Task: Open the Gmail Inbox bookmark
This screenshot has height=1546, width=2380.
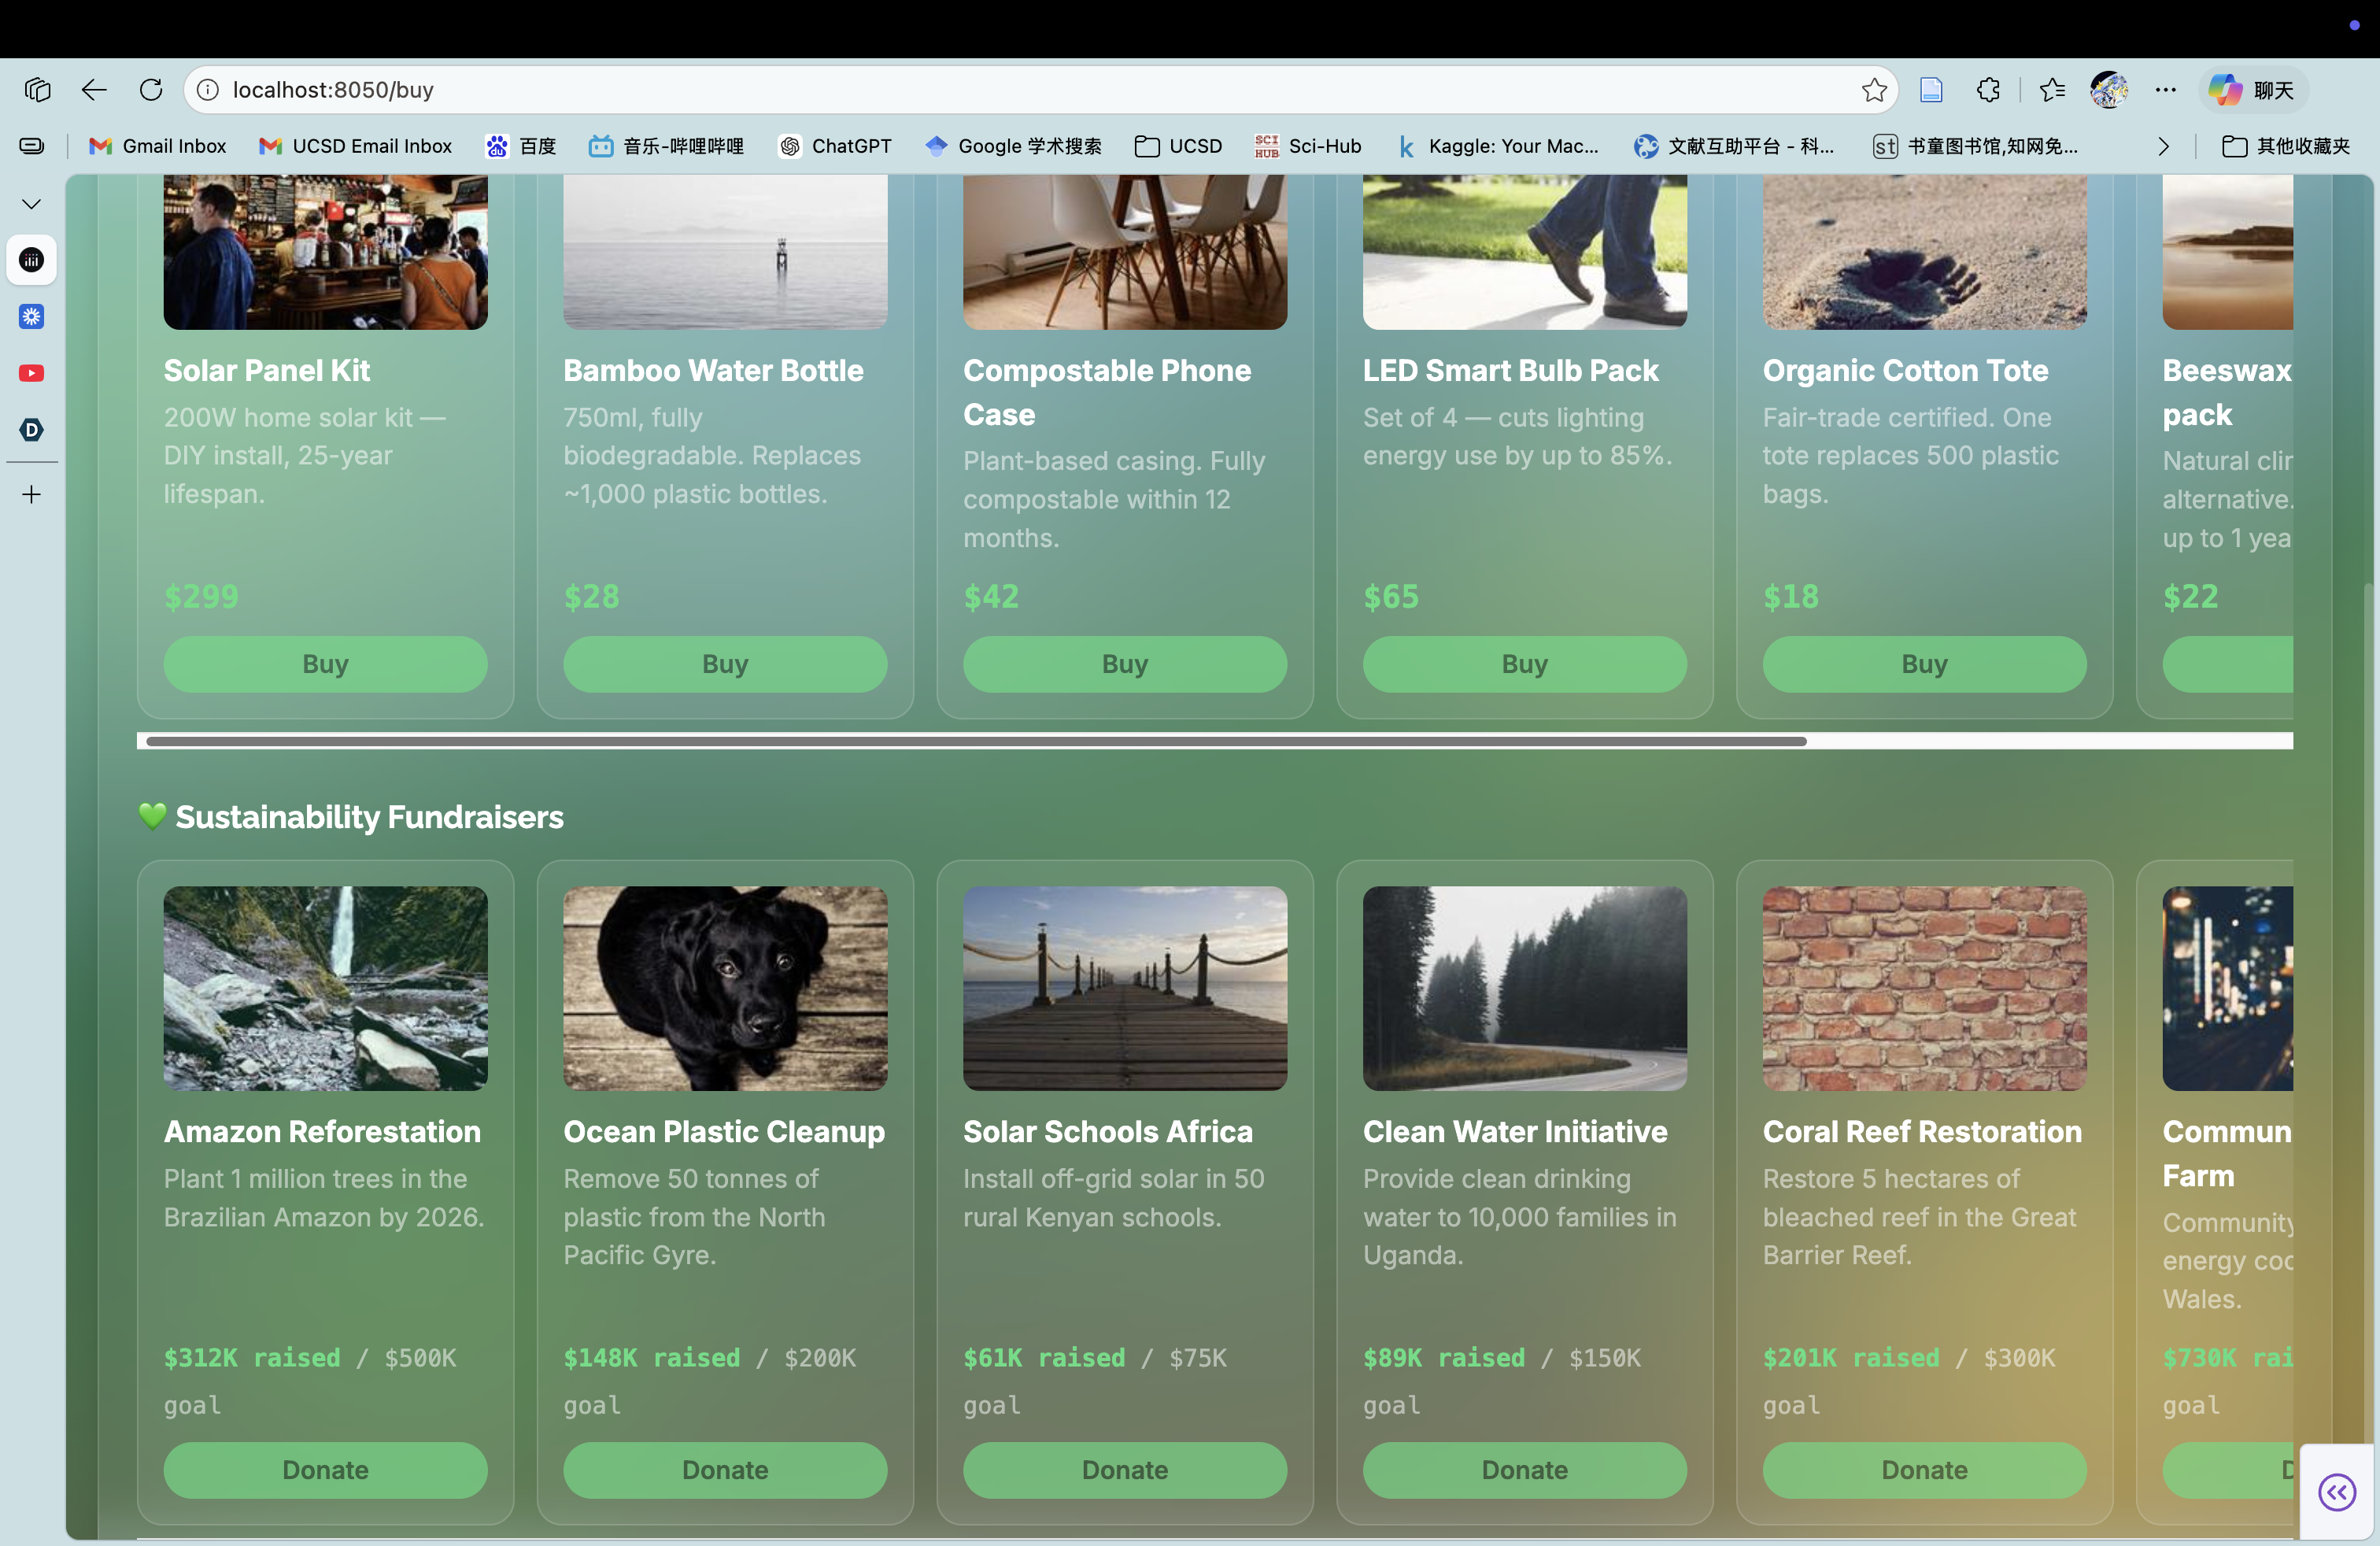Action: pos(158,146)
